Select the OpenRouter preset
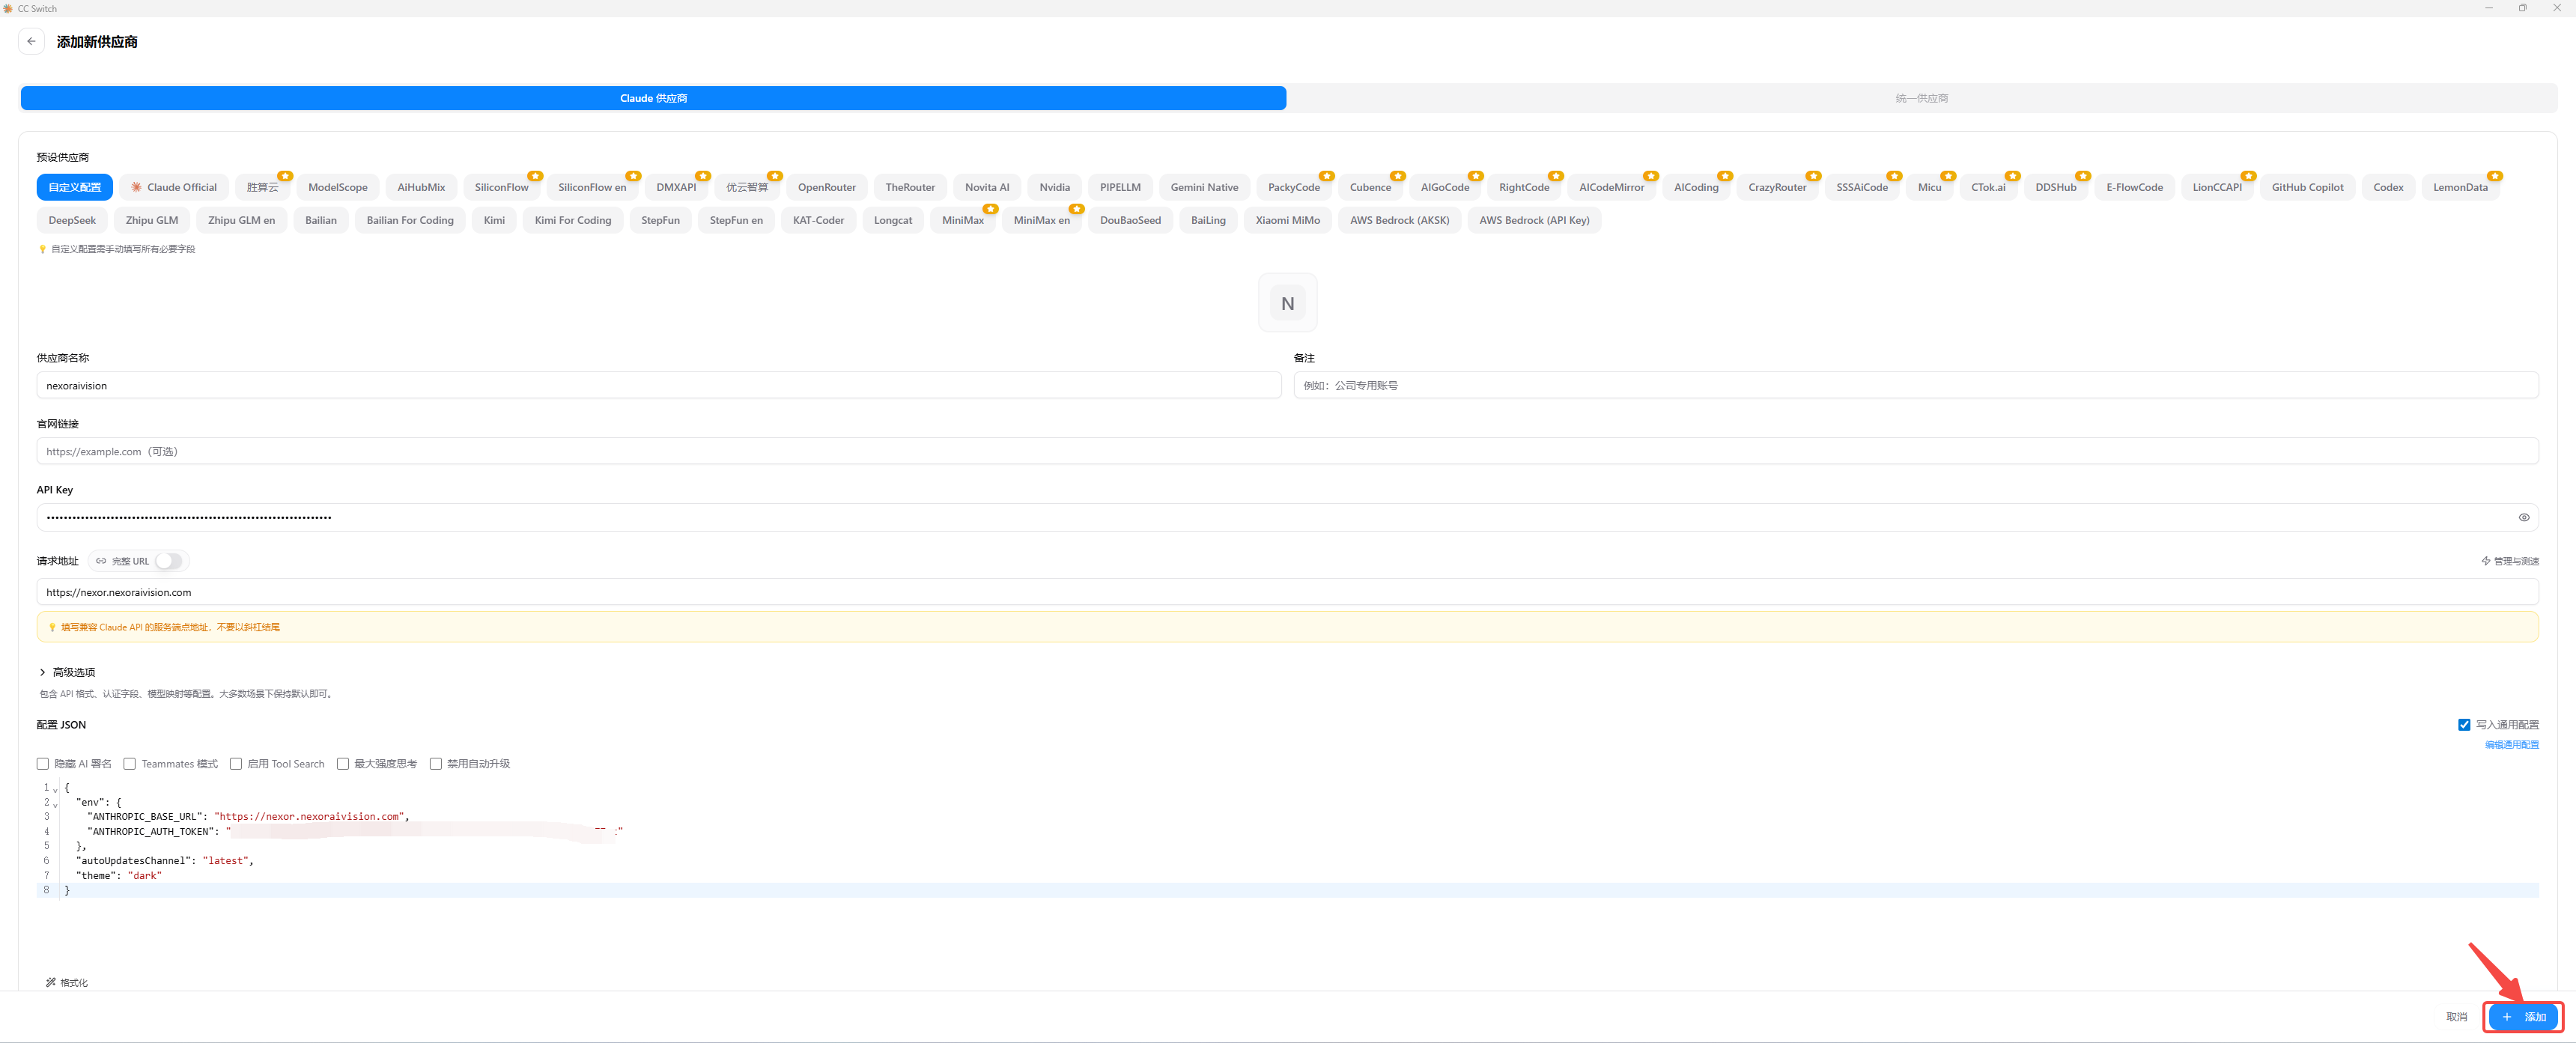 click(827, 187)
